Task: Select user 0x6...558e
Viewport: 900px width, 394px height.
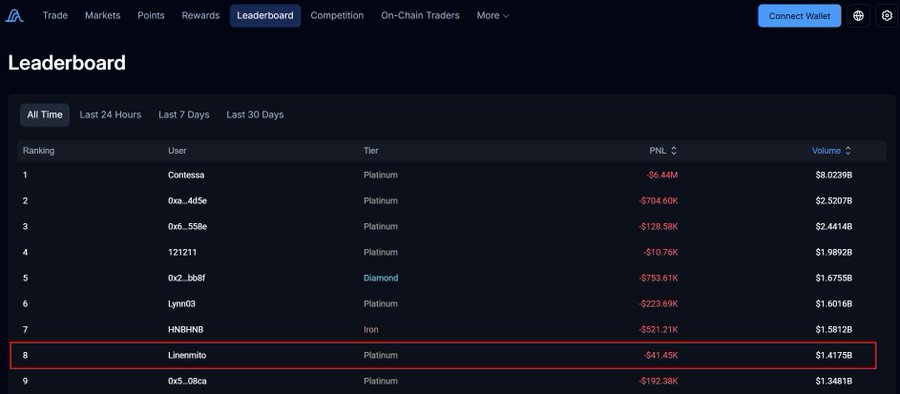Action: (x=188, y=226)
